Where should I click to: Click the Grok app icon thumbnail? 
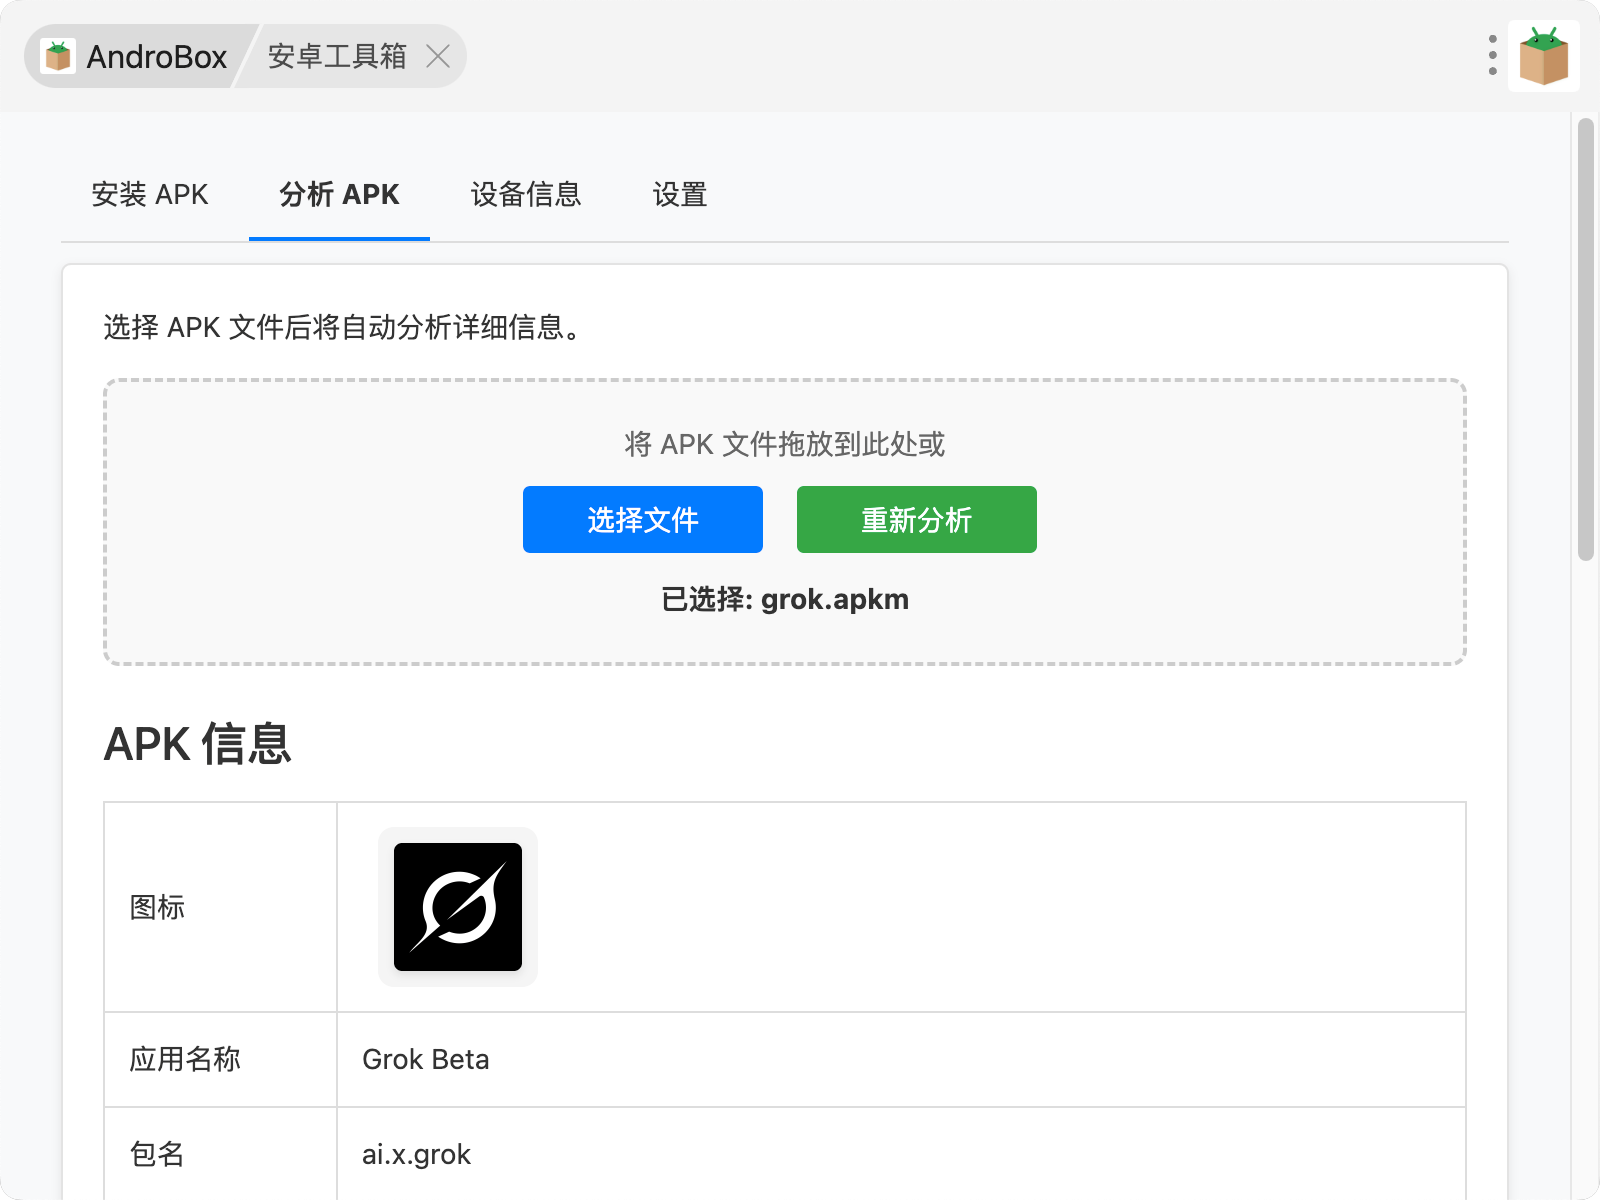click(458, 907)
